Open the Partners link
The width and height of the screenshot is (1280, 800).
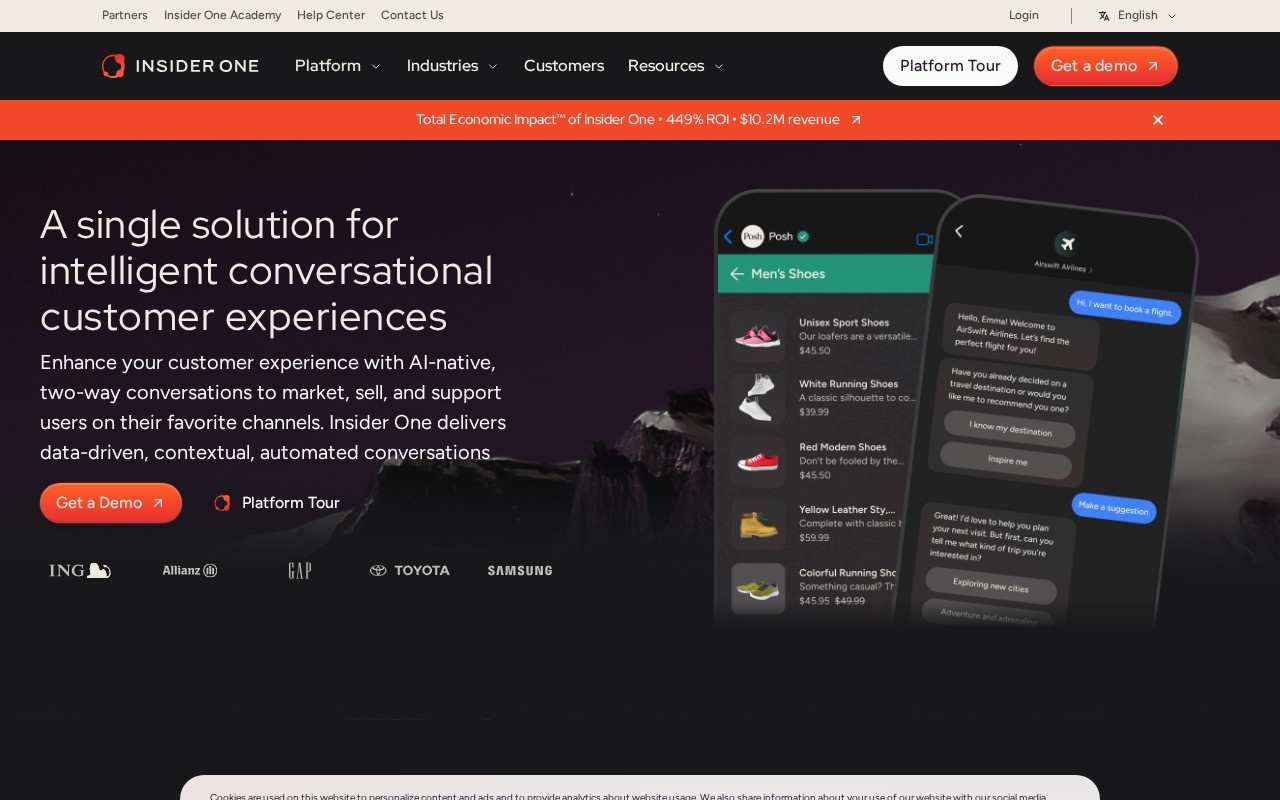click(125, 15)
